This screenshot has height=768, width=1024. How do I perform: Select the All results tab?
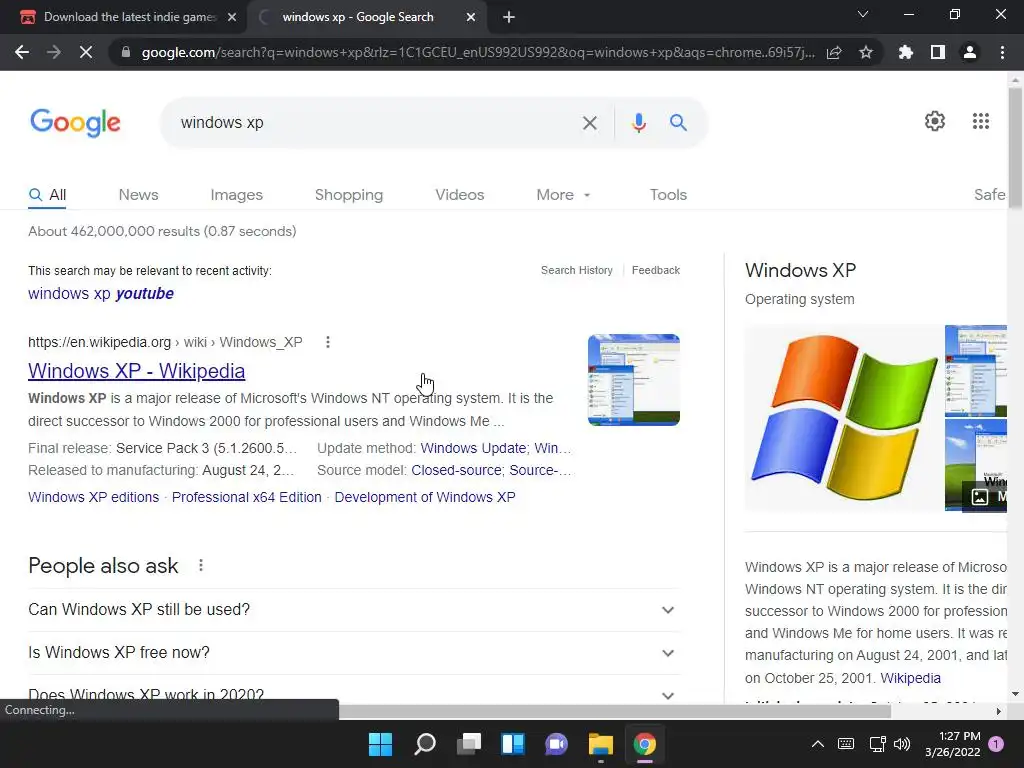47,195
